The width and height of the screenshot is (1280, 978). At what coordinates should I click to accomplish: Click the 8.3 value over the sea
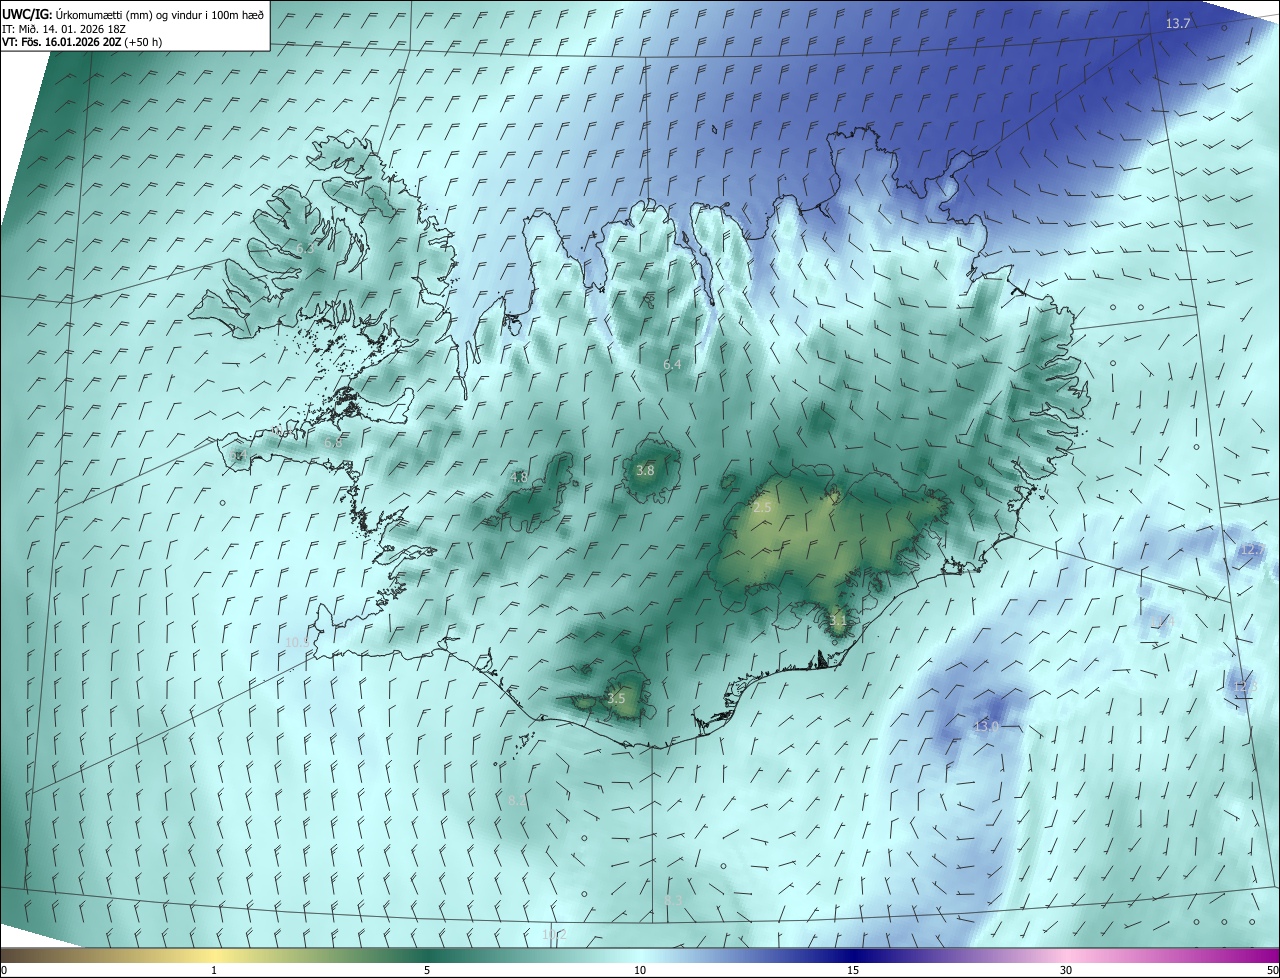pyautogui.click(x=673, y=901)
